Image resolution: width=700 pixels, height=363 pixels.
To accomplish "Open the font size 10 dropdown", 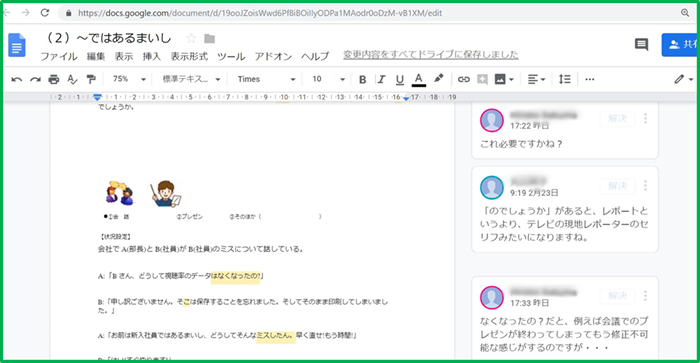I will coord(328,79).
